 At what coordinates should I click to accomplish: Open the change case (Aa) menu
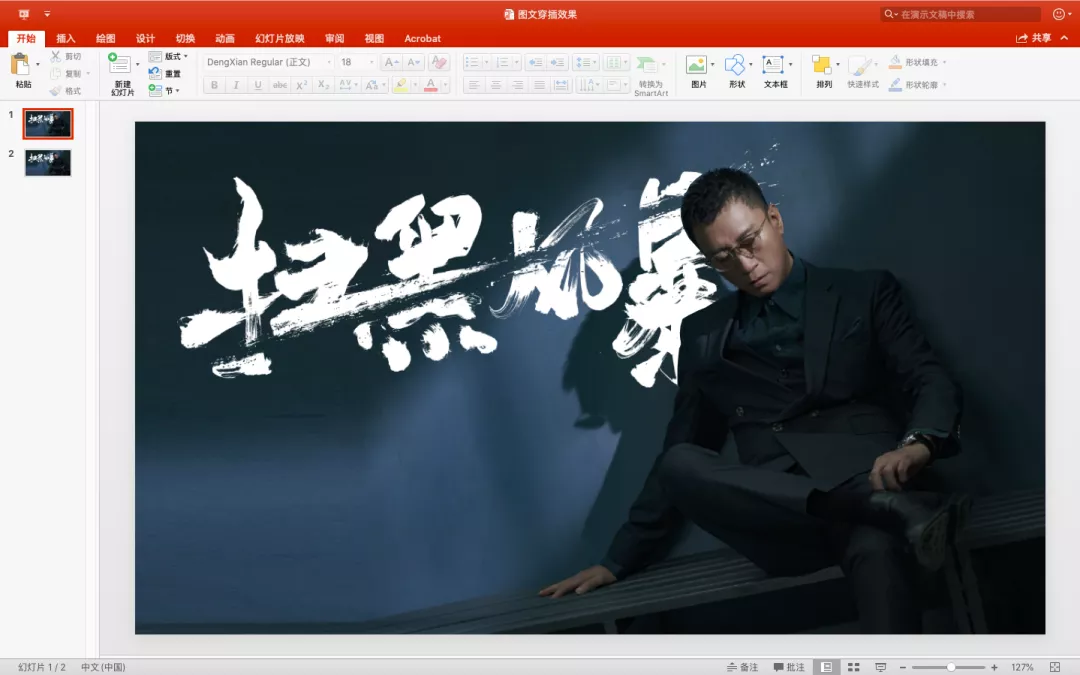[373, 85]
